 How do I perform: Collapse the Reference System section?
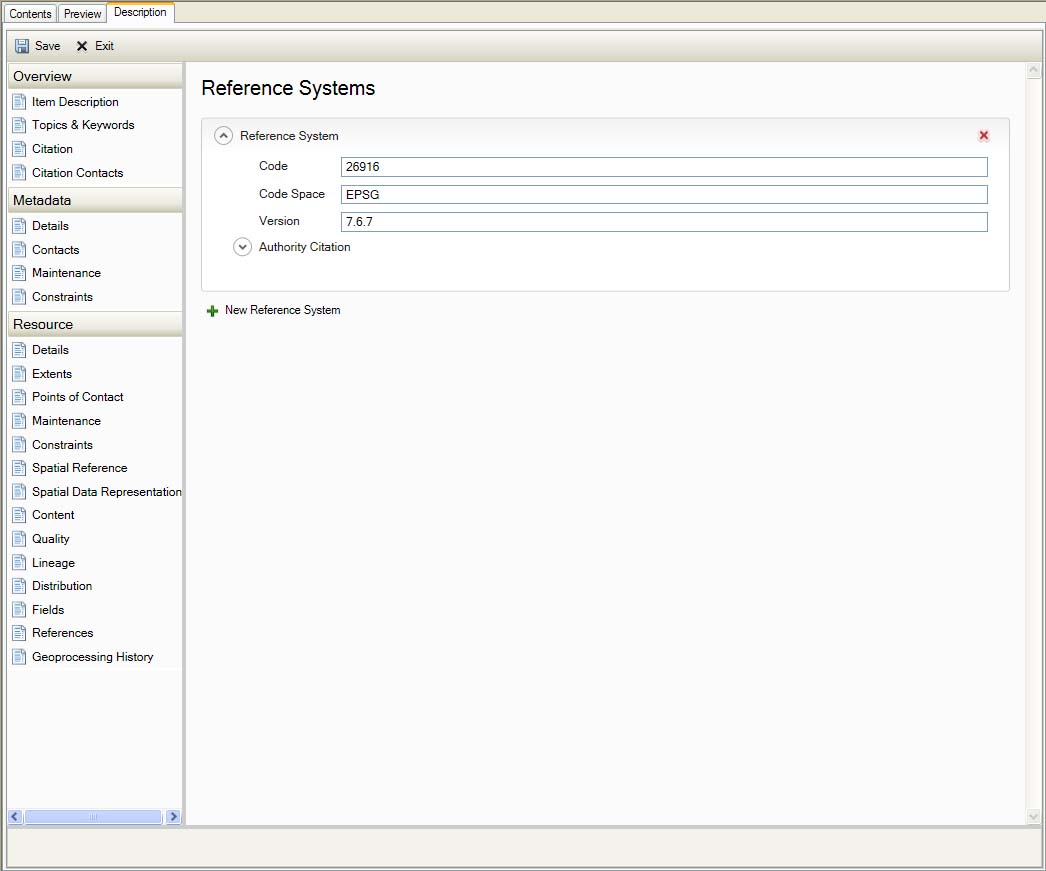click(x=224, y=136)
